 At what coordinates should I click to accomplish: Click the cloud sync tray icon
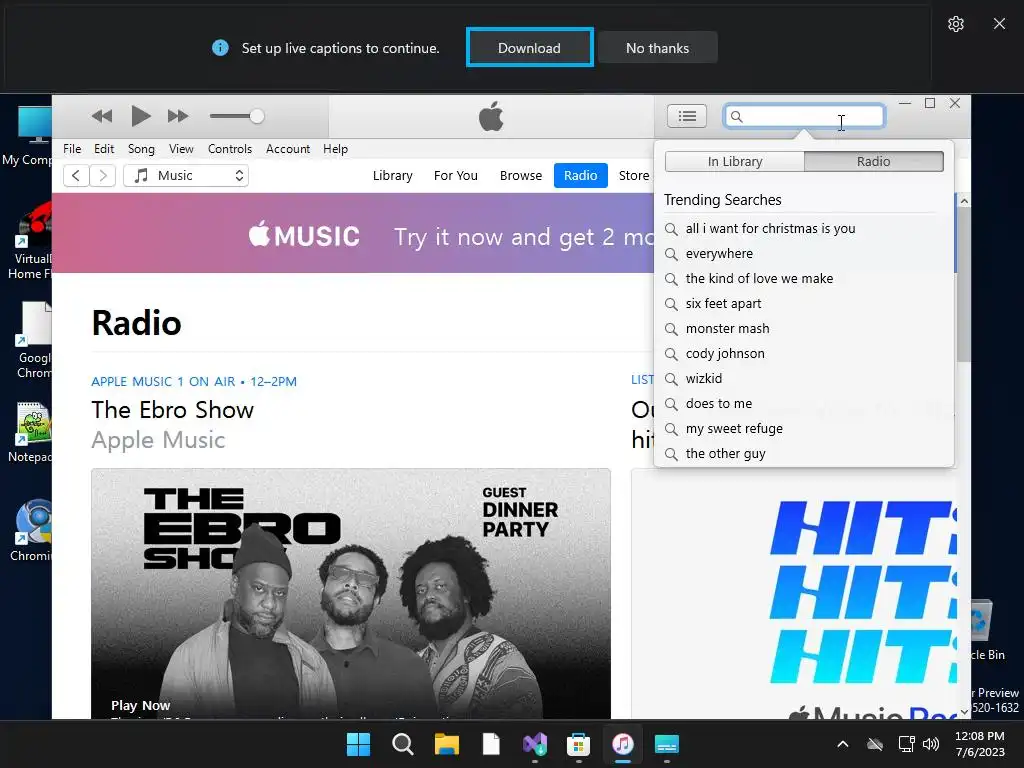[875, 744]
